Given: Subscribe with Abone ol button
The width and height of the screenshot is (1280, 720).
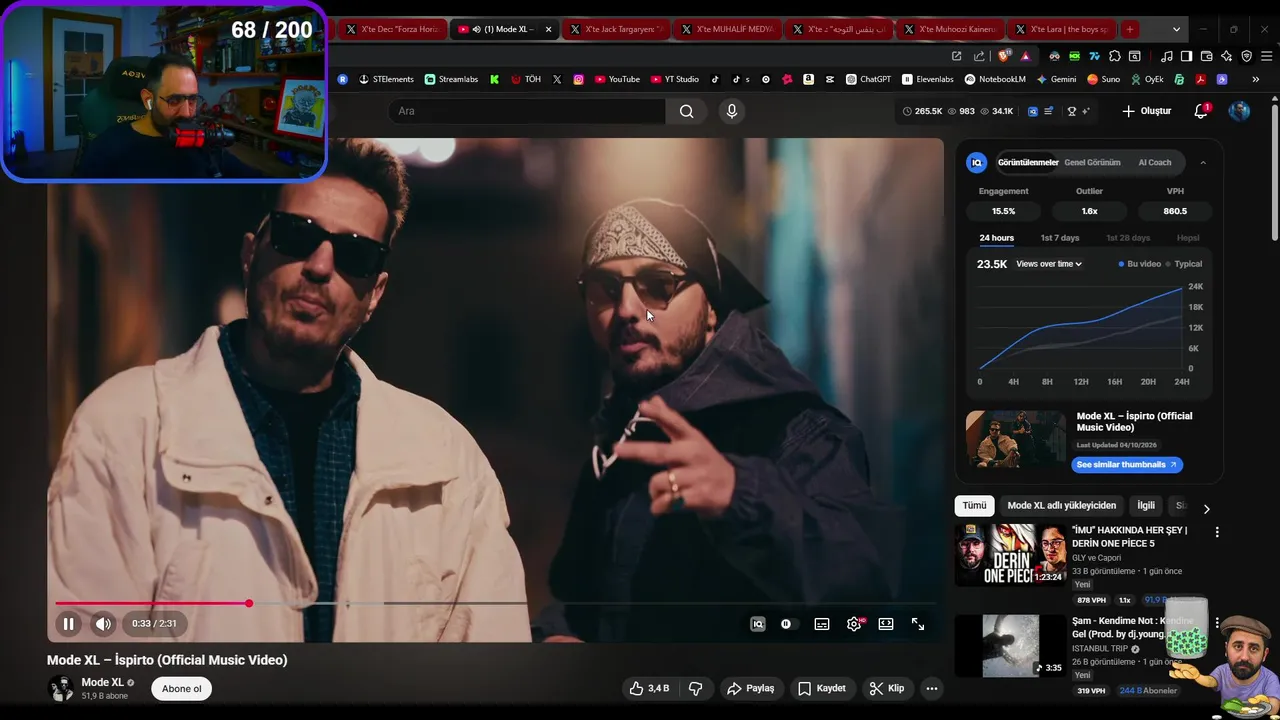Looking at the screenshot, I should click(182, 688).
